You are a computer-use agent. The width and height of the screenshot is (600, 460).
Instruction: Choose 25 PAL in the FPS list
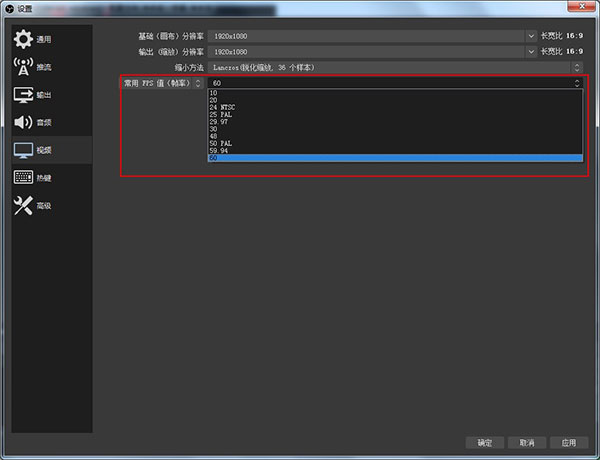[395, 115]
